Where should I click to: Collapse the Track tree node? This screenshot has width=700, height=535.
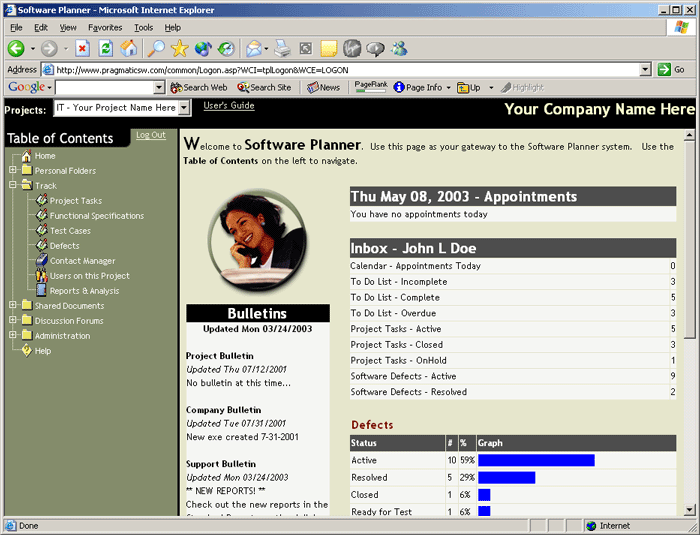click(x=12, y=185)
